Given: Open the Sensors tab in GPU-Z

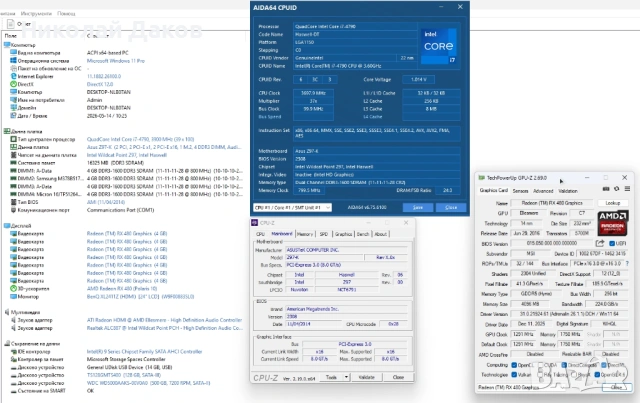Looking at the screenshot, I should pyautogui.click(x=520, y=191).
